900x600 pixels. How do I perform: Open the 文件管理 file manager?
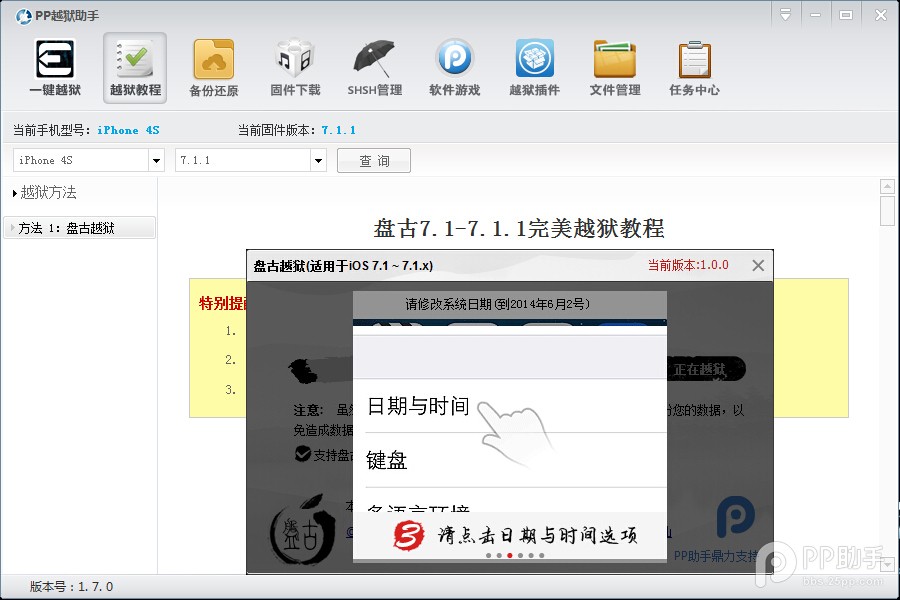pos(614,66)
